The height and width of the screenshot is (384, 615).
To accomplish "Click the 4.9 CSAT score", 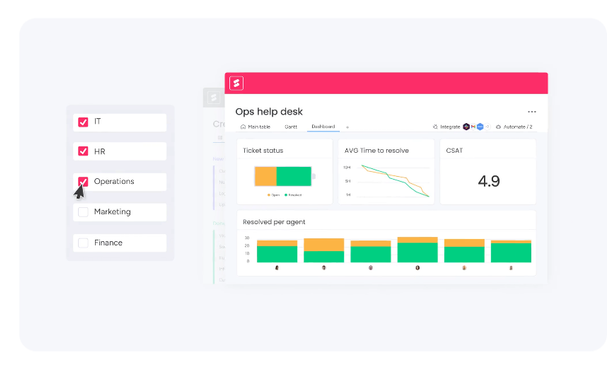I will coord(489,181).
